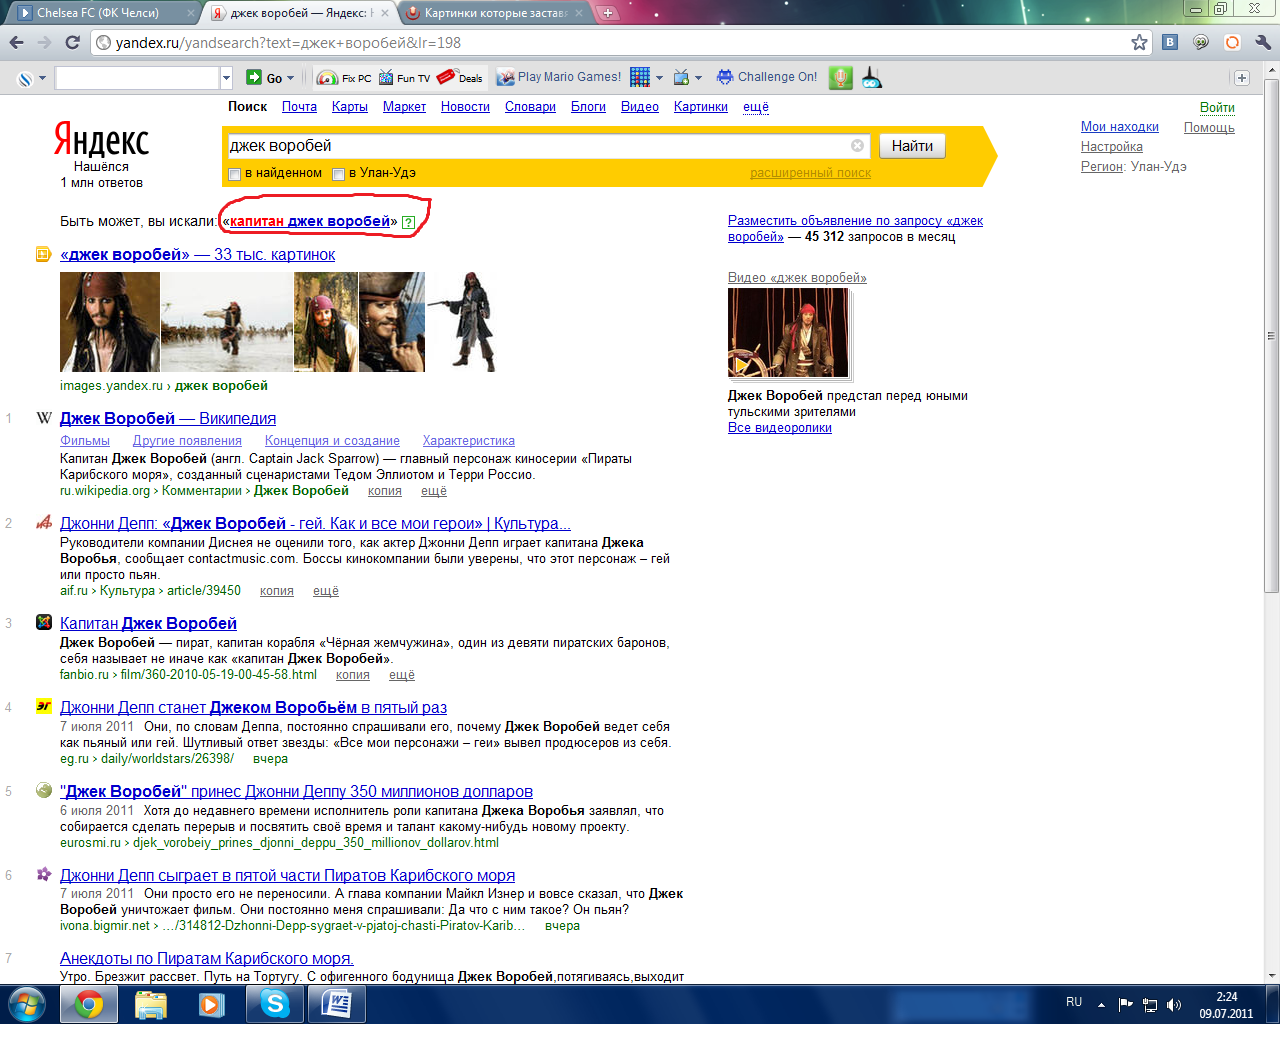This screenshot has width=1280, height=1045.
Task: Expand the toolbar search box dropdown
Action: coord(226,78)
